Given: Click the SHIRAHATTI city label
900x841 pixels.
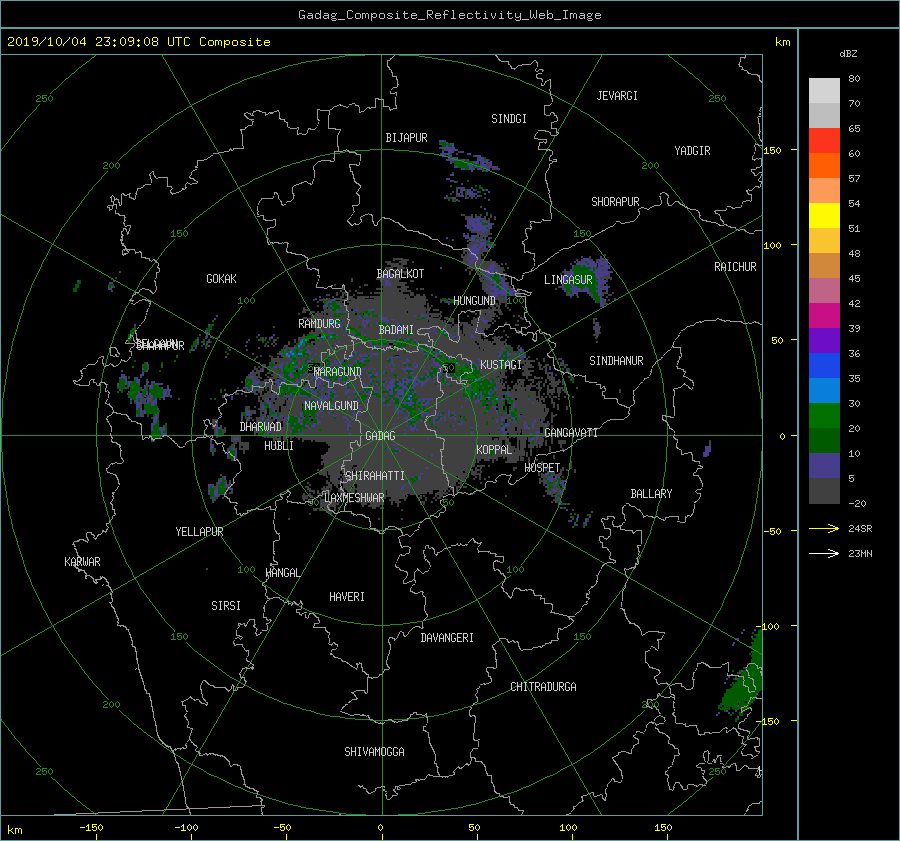Looking at the screenshot, I should 375,476.
